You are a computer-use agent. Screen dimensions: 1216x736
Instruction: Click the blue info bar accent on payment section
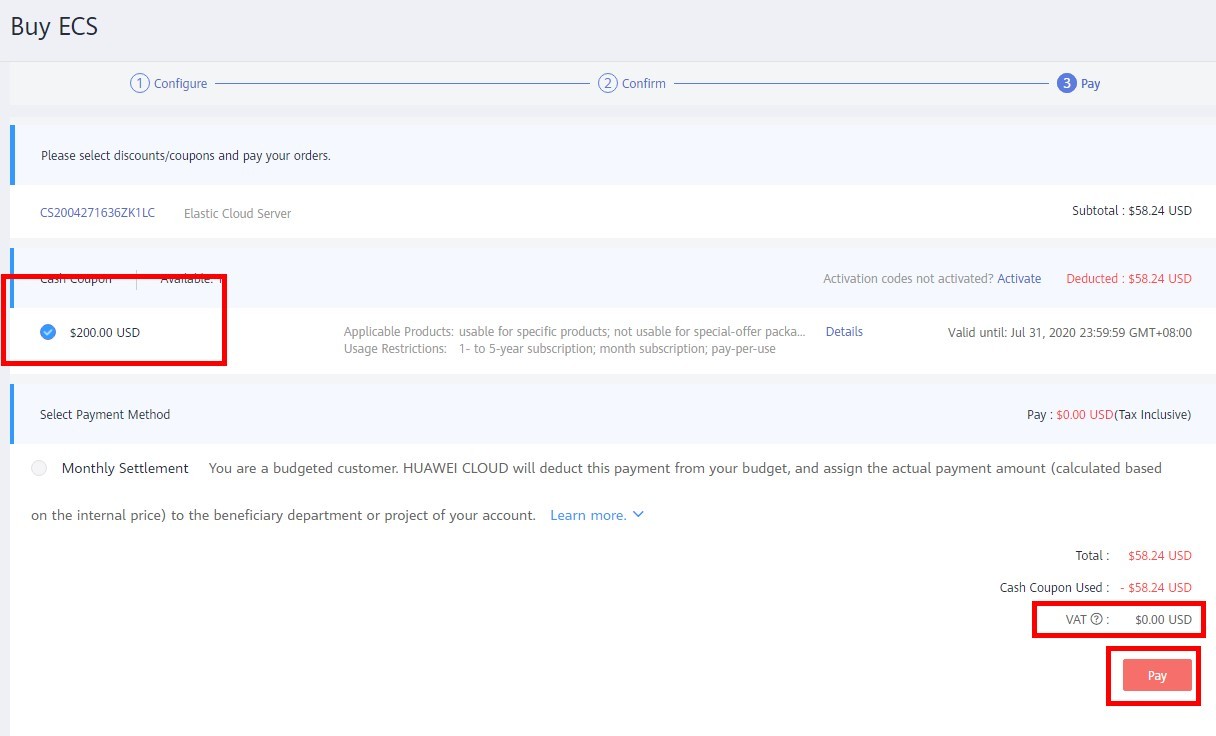[11, 414]
